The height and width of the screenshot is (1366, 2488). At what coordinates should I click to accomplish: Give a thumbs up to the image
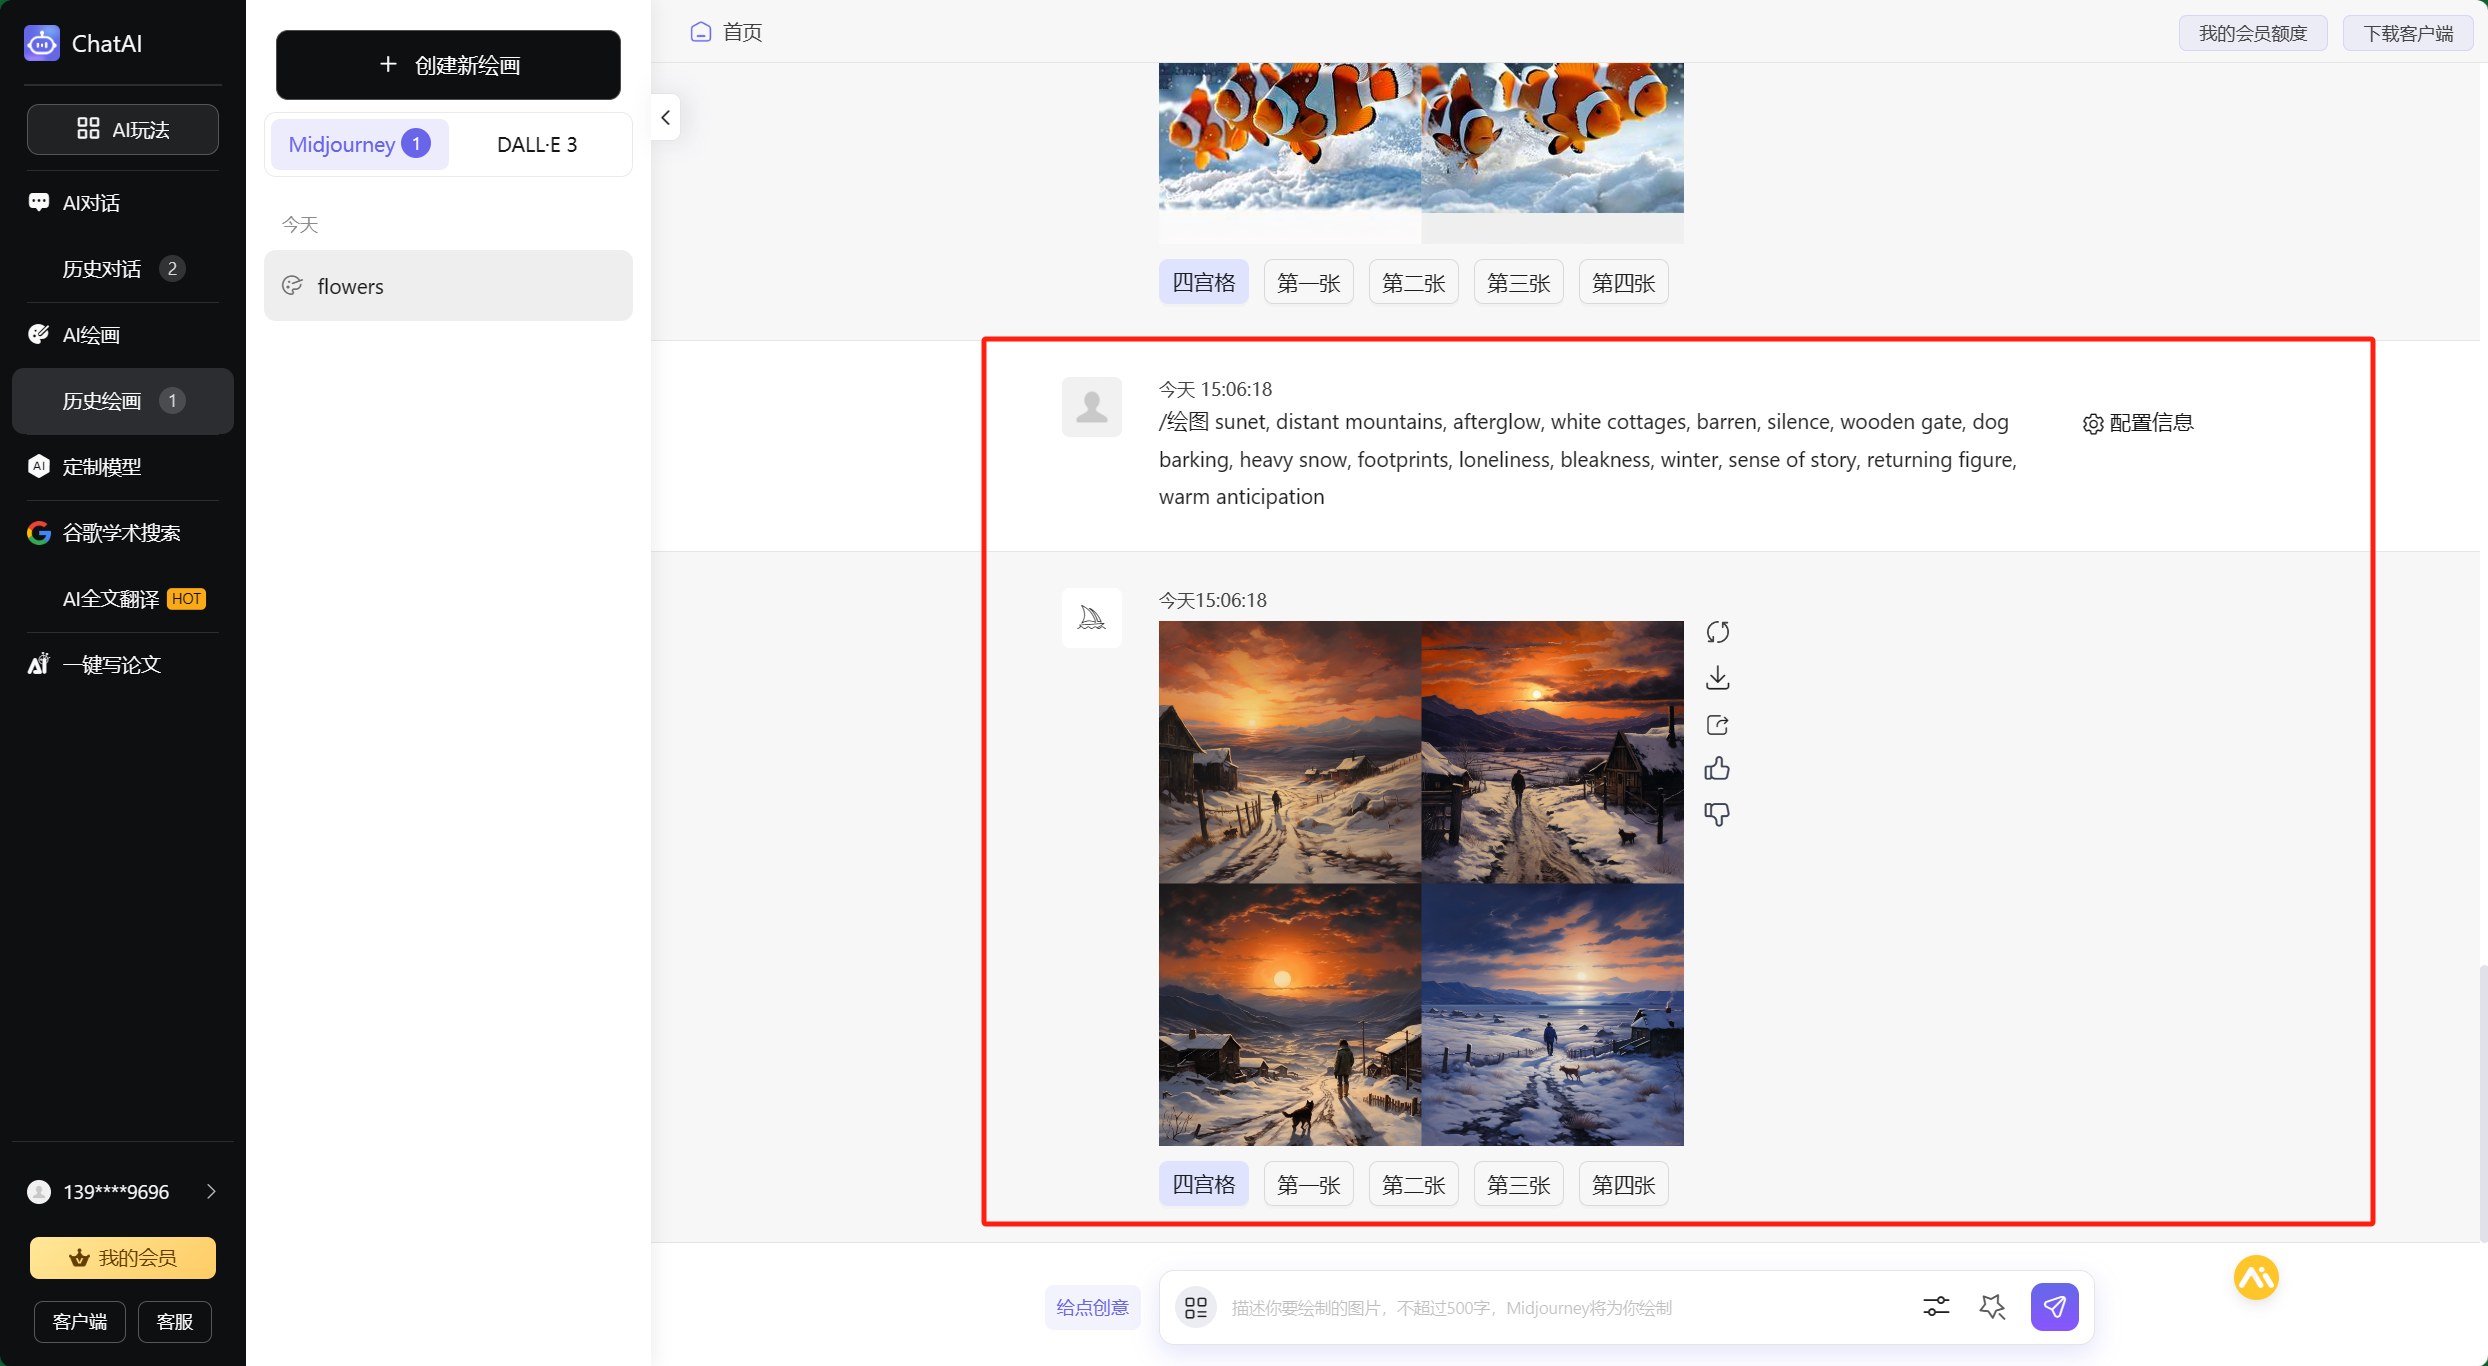coord(1717,769)
